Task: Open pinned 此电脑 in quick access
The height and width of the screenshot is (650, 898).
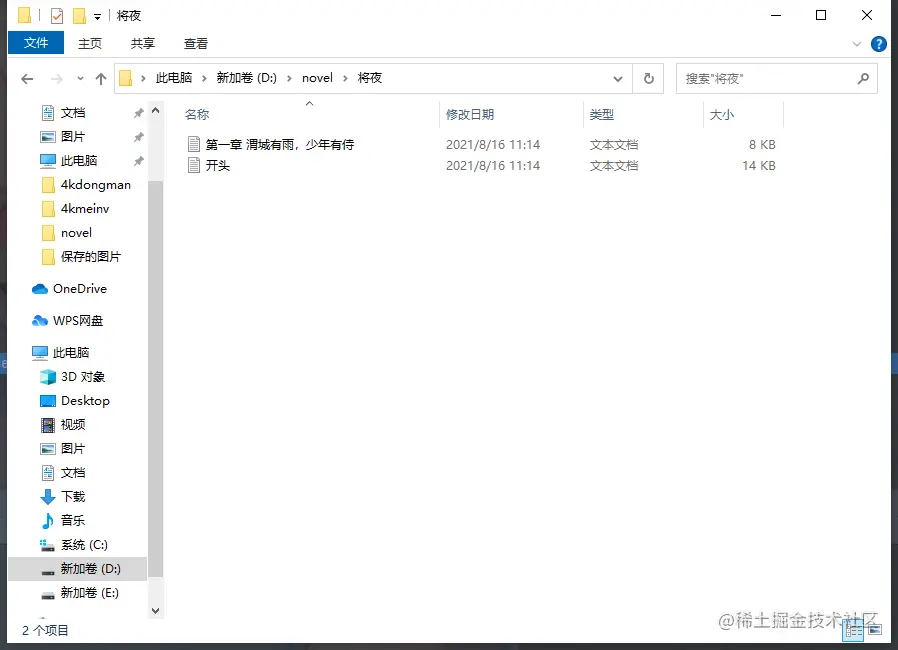Action: (79, 161)
